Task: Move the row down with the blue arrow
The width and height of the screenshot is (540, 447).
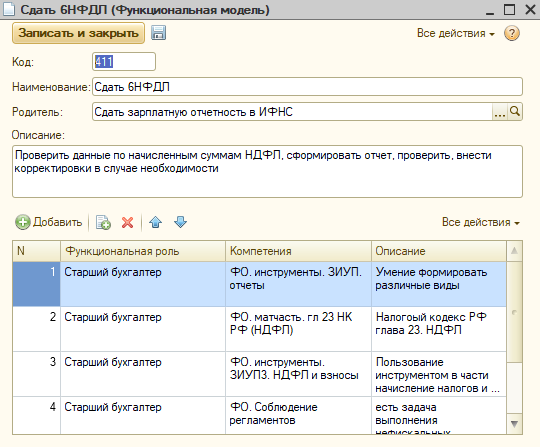Action: pyautogui.click(x=180, y=222)
